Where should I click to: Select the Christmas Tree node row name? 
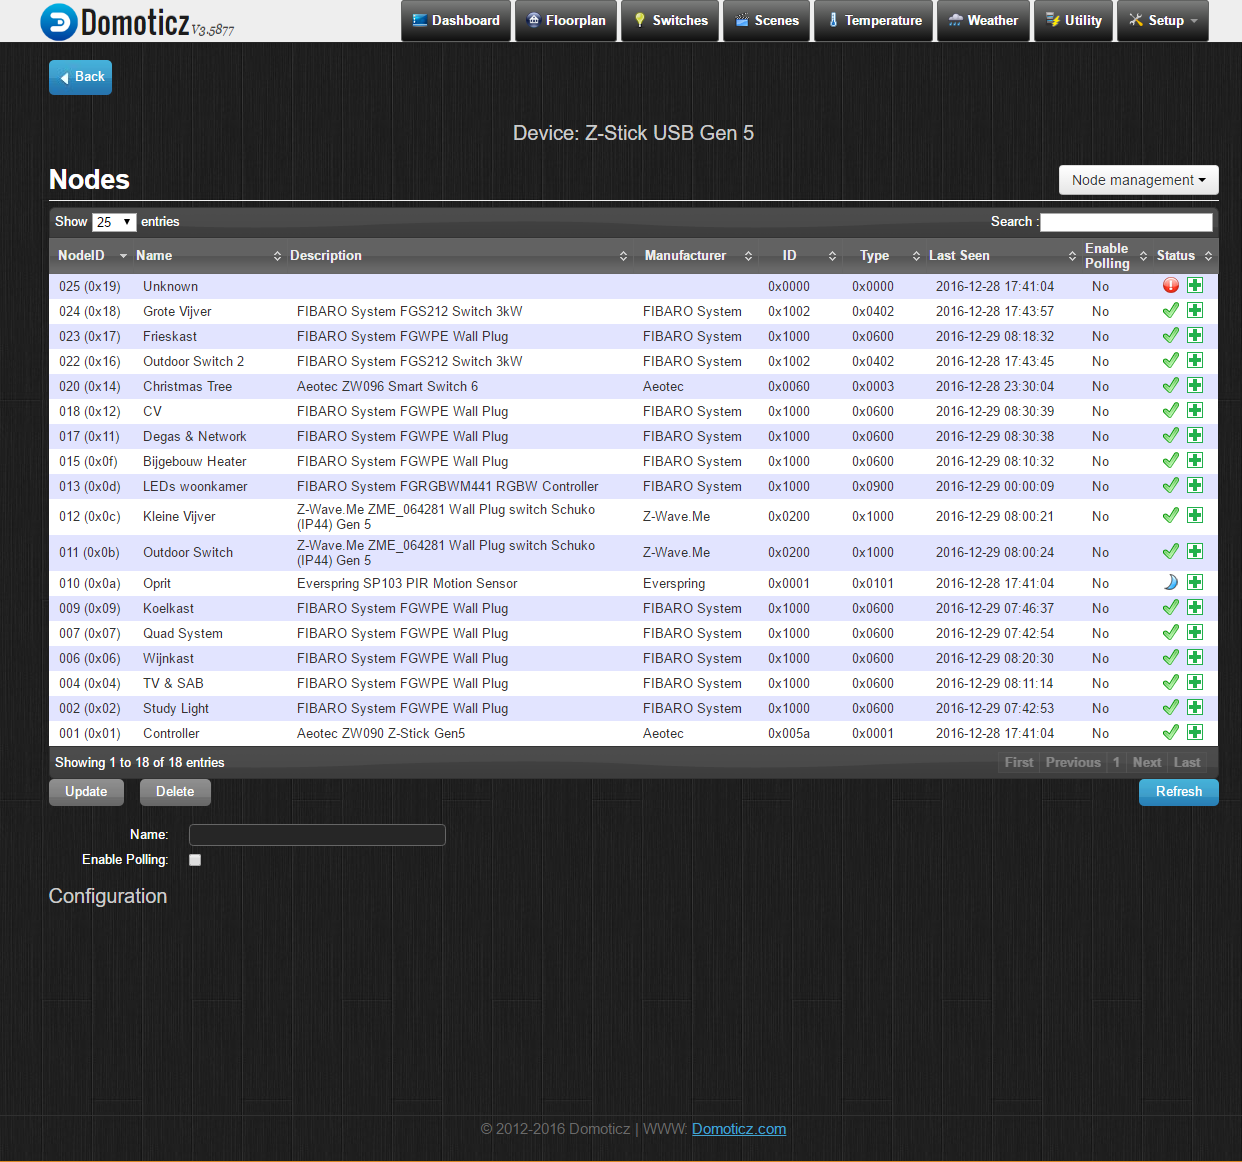pyautogui.click(x=187, y=387)
